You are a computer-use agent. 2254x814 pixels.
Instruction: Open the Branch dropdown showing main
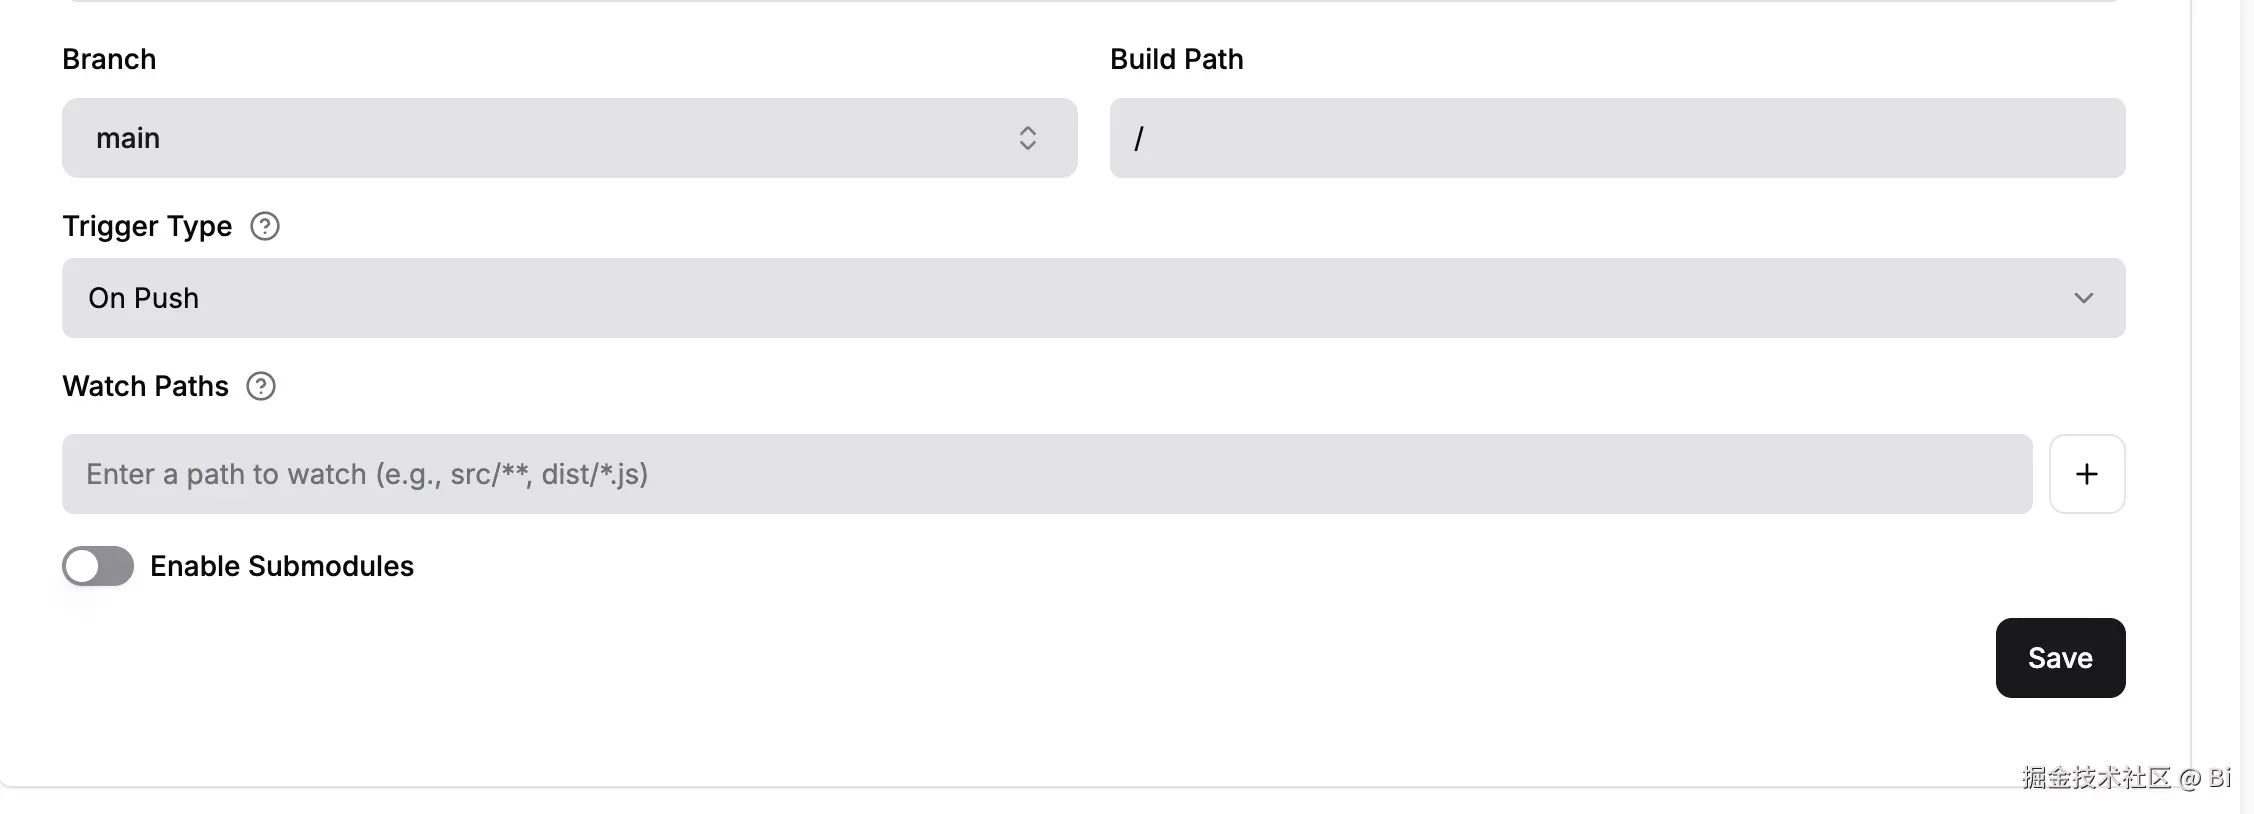pos(569,138)
